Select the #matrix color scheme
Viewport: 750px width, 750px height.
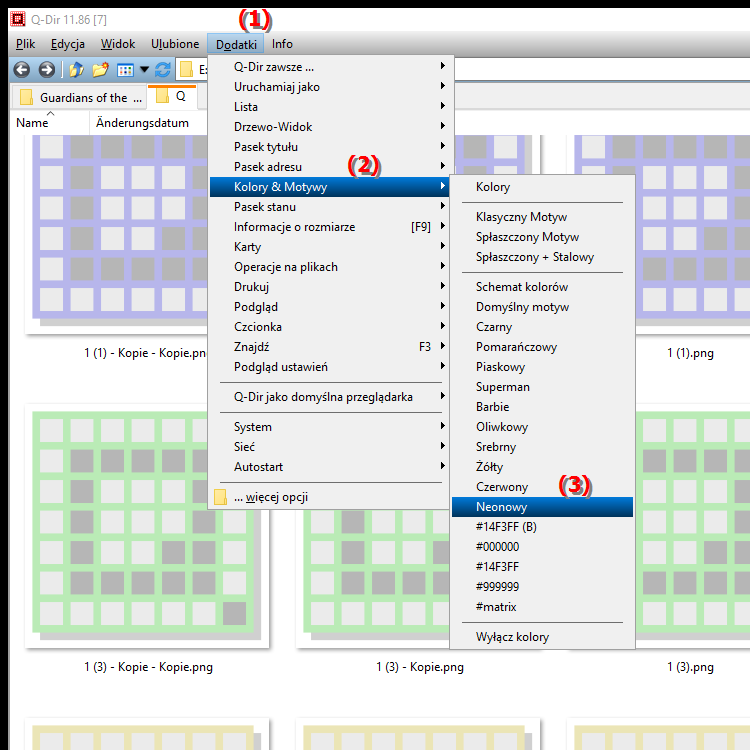coord(542,607)
